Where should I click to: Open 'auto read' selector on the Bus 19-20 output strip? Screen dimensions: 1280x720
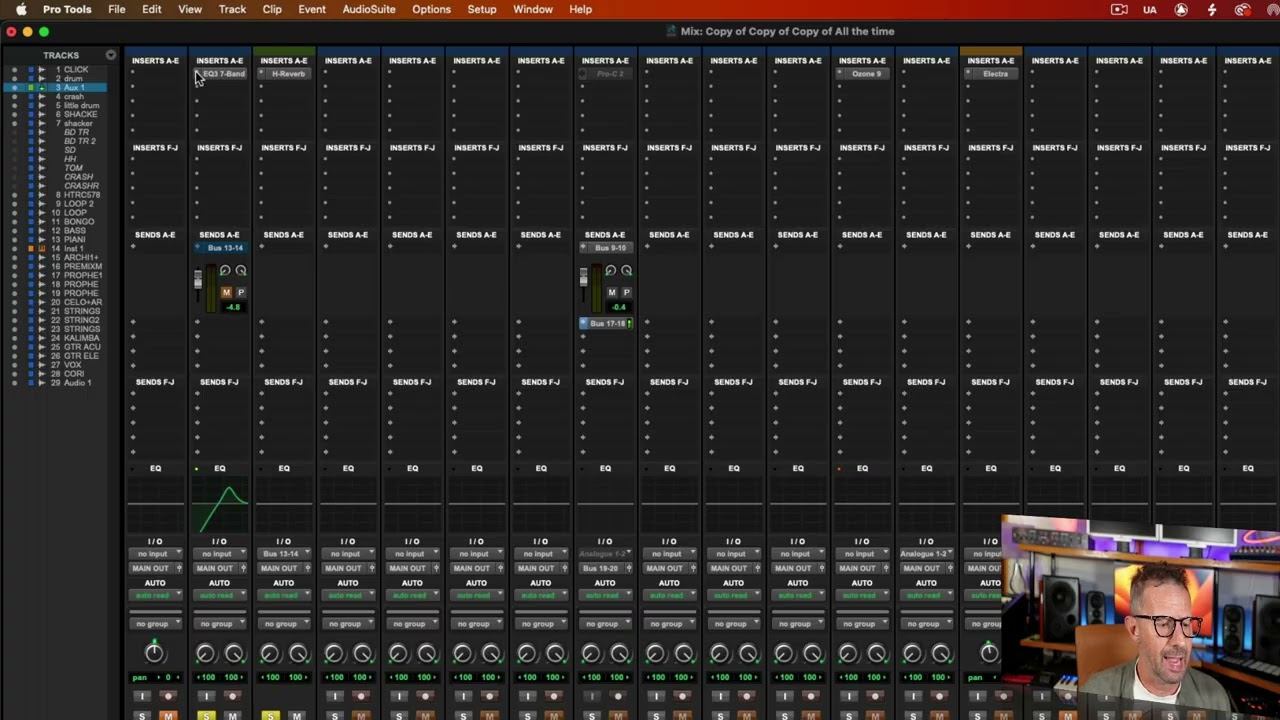click(604, 596)
